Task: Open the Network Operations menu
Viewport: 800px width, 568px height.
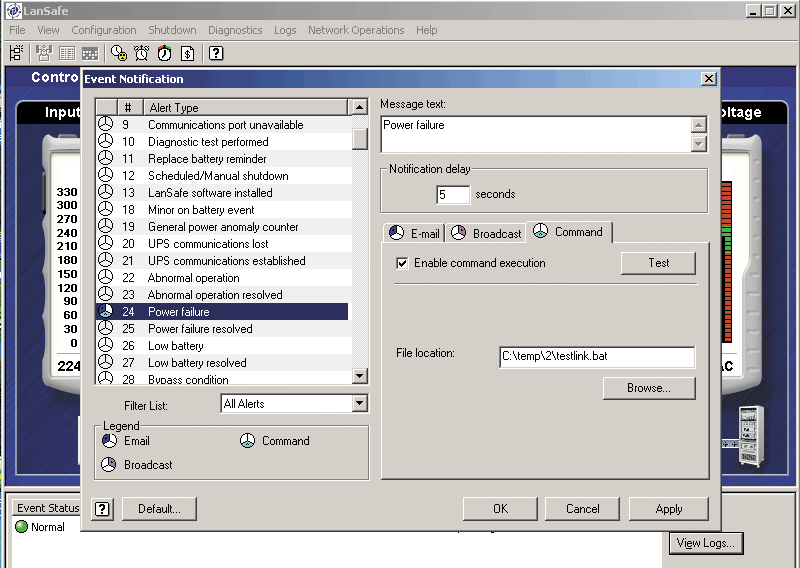Action: point(356,30)
